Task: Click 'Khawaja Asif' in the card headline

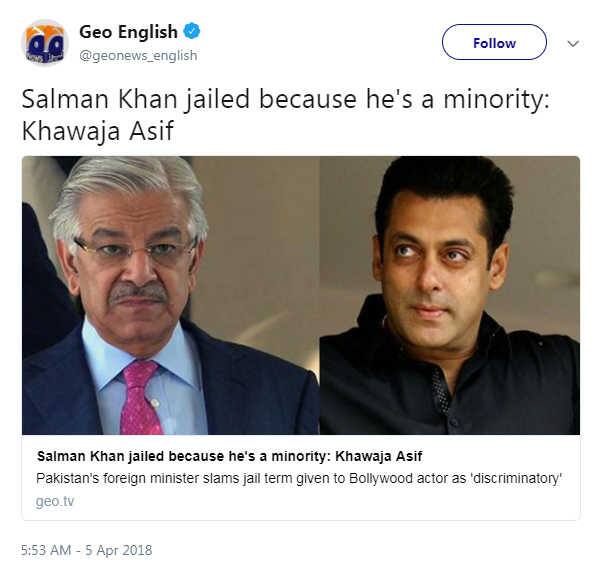Action: tap(379, 456)
